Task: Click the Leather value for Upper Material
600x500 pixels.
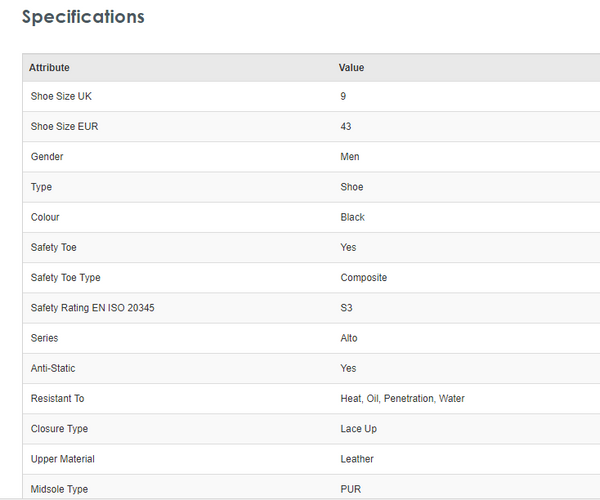Action: (x=357, y=459)
